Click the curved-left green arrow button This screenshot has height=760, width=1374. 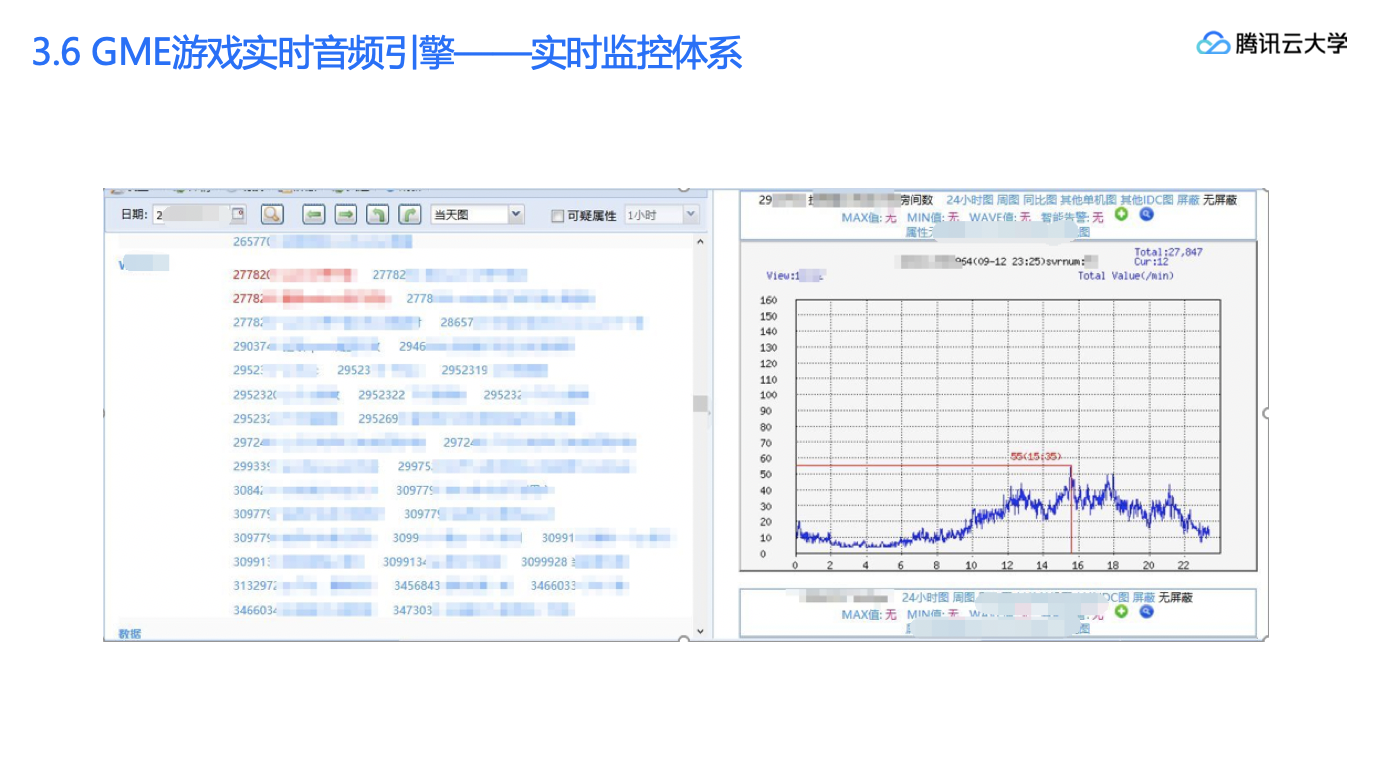[378, 214]
